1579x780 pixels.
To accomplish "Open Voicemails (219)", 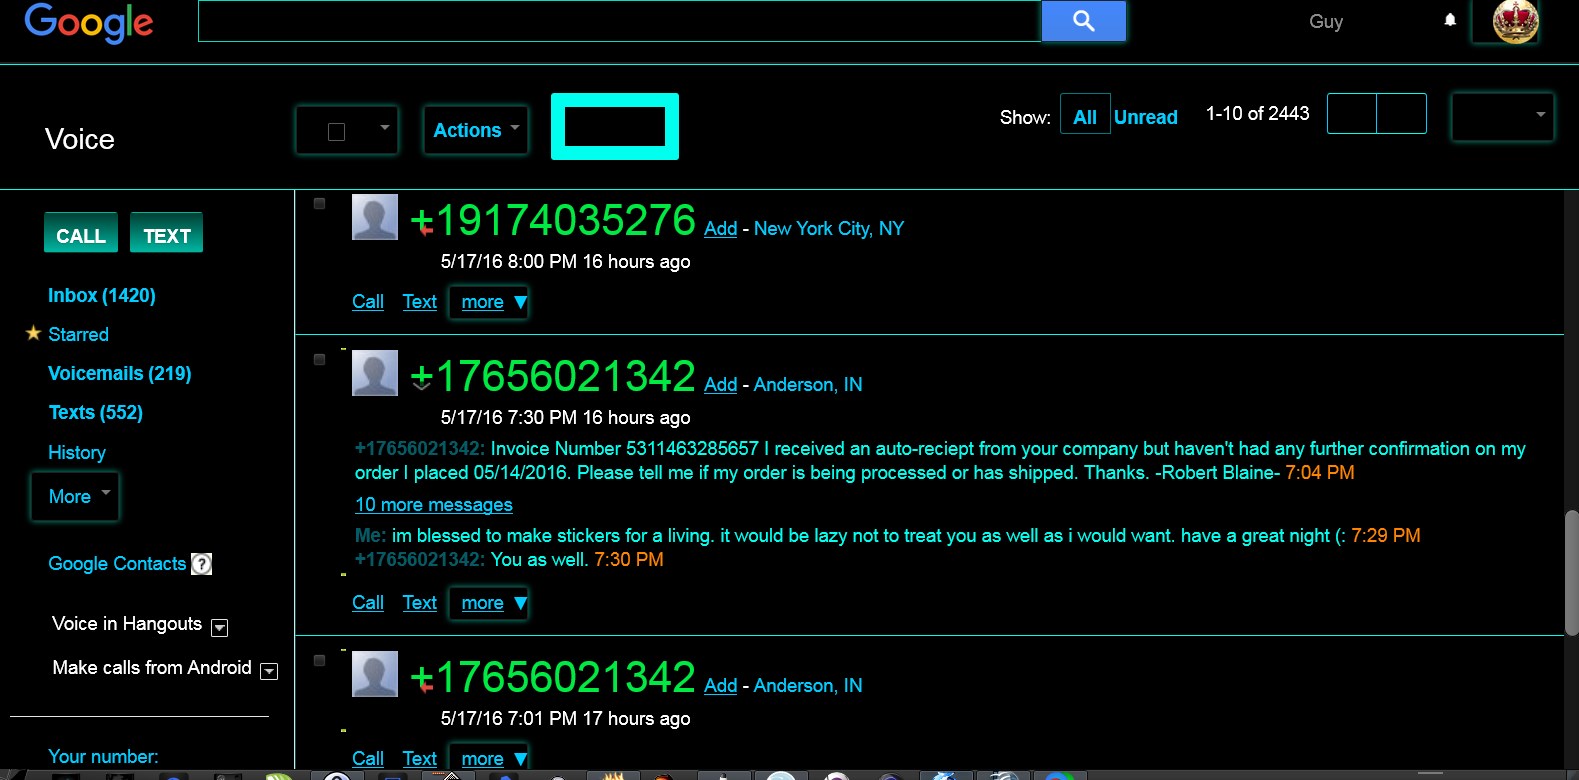I will pos(120,373).
